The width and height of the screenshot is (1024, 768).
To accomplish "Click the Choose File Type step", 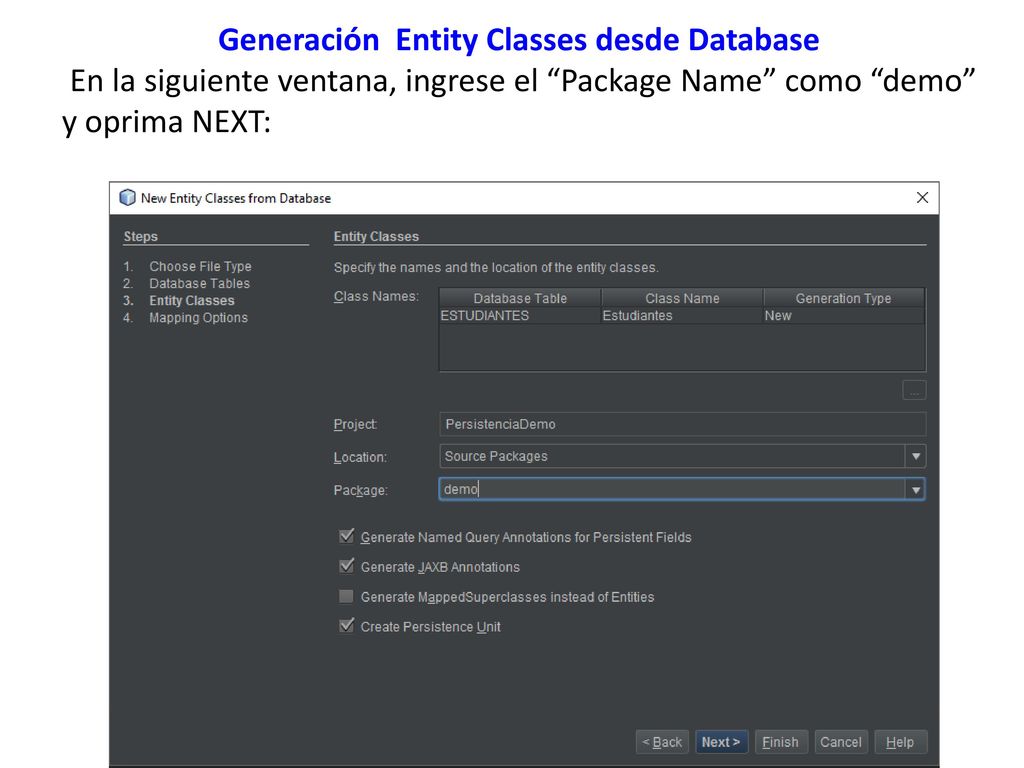I will tap(200, 266).
